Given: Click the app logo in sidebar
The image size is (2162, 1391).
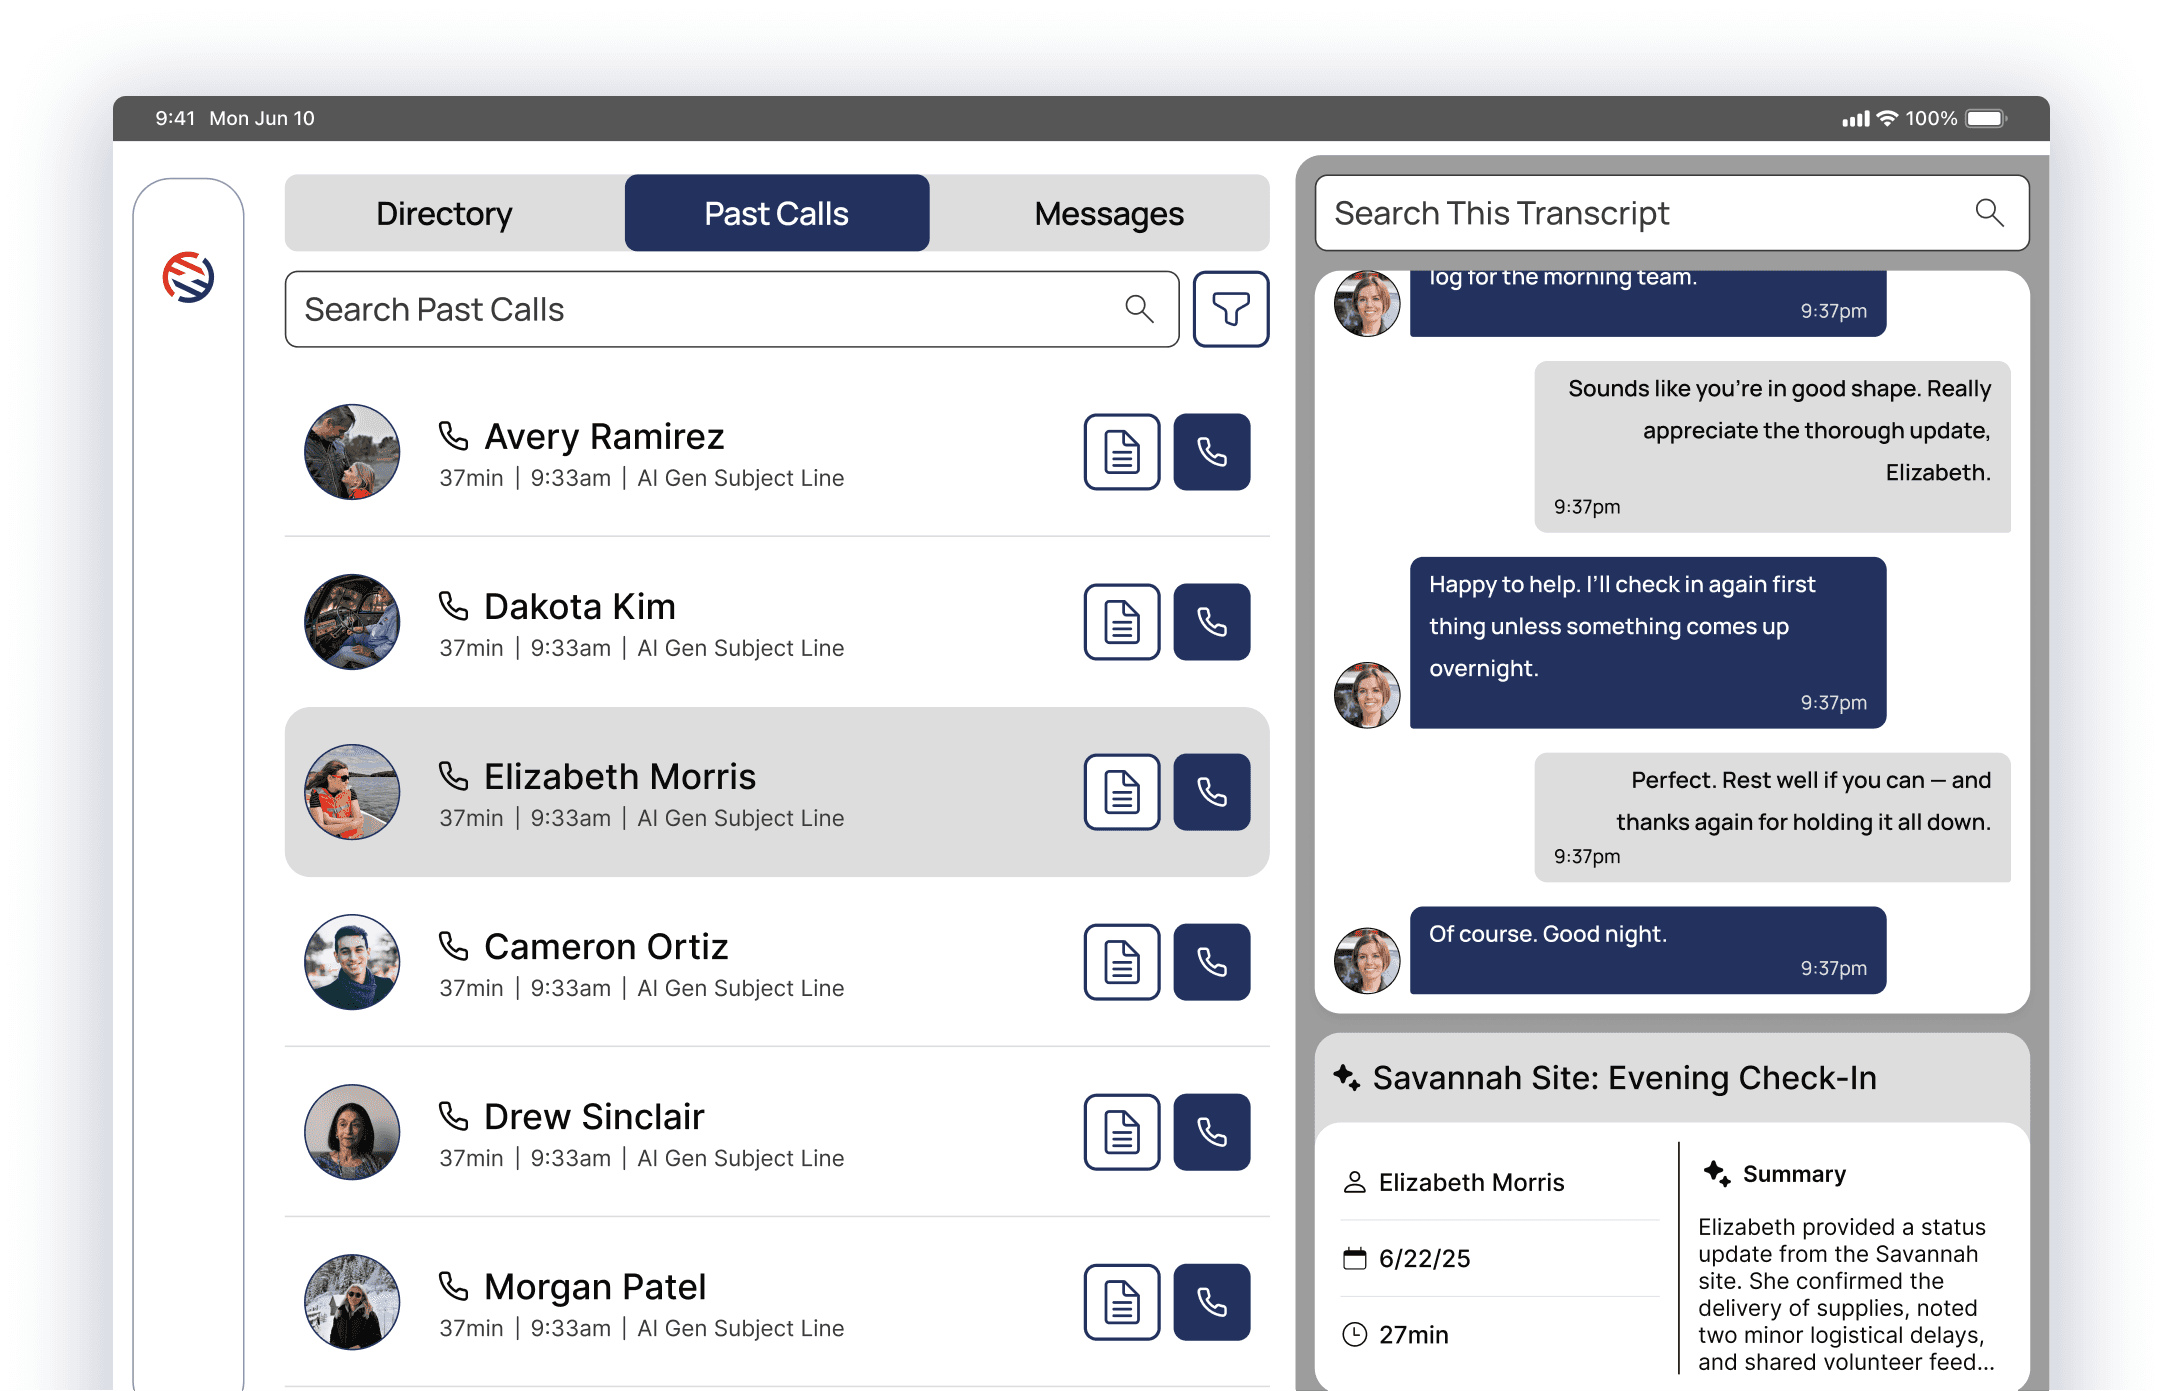Looking at the screenshot, I should (x=188, y=277).
